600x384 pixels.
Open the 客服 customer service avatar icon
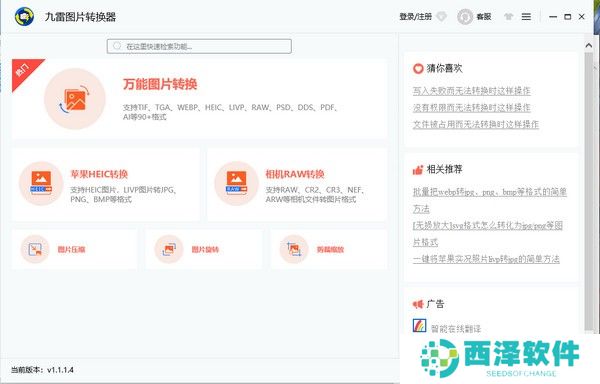(465, 17)
